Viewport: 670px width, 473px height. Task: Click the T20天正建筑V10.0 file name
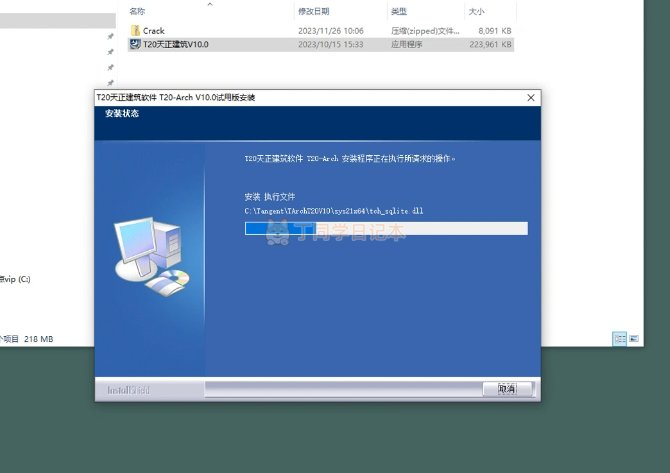[176, 44]
